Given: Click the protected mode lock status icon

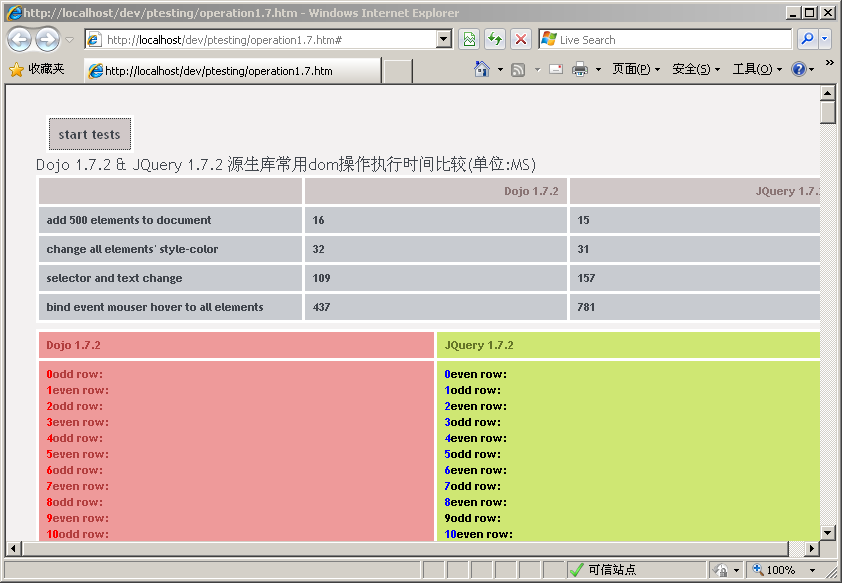Looking at the screenshot, I should coord(721,570).
